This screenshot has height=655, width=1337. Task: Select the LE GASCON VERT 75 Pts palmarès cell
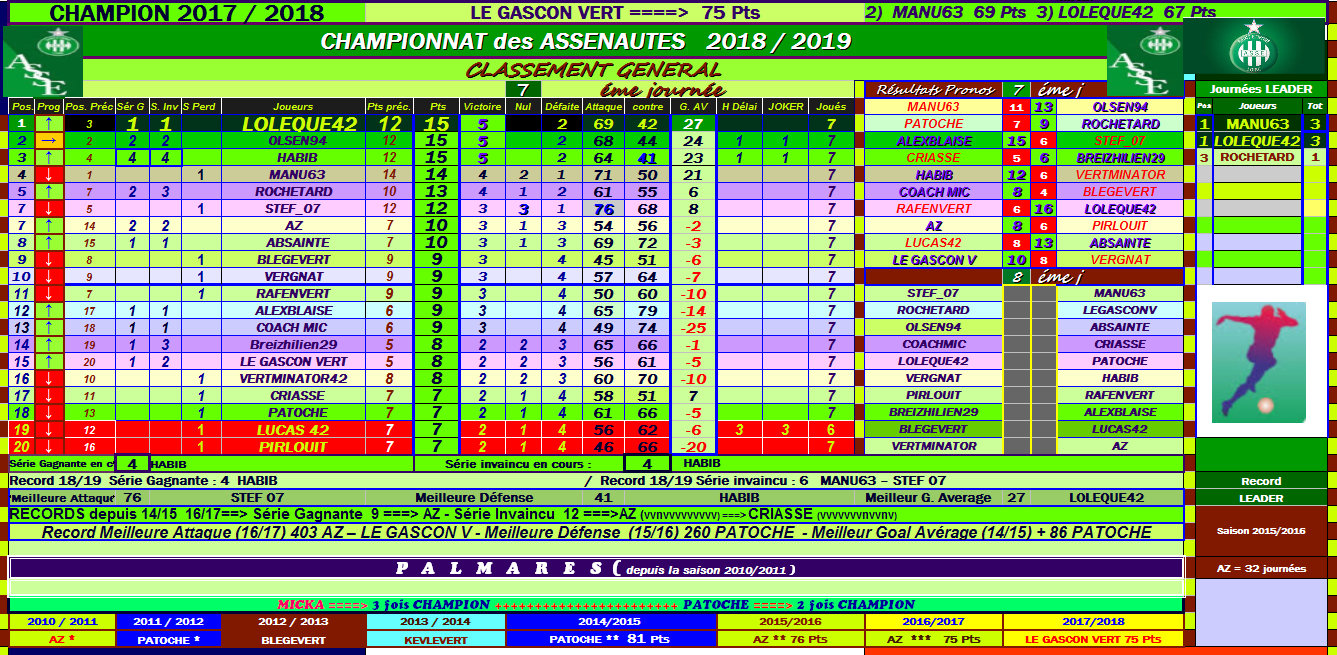(1092, 640)
